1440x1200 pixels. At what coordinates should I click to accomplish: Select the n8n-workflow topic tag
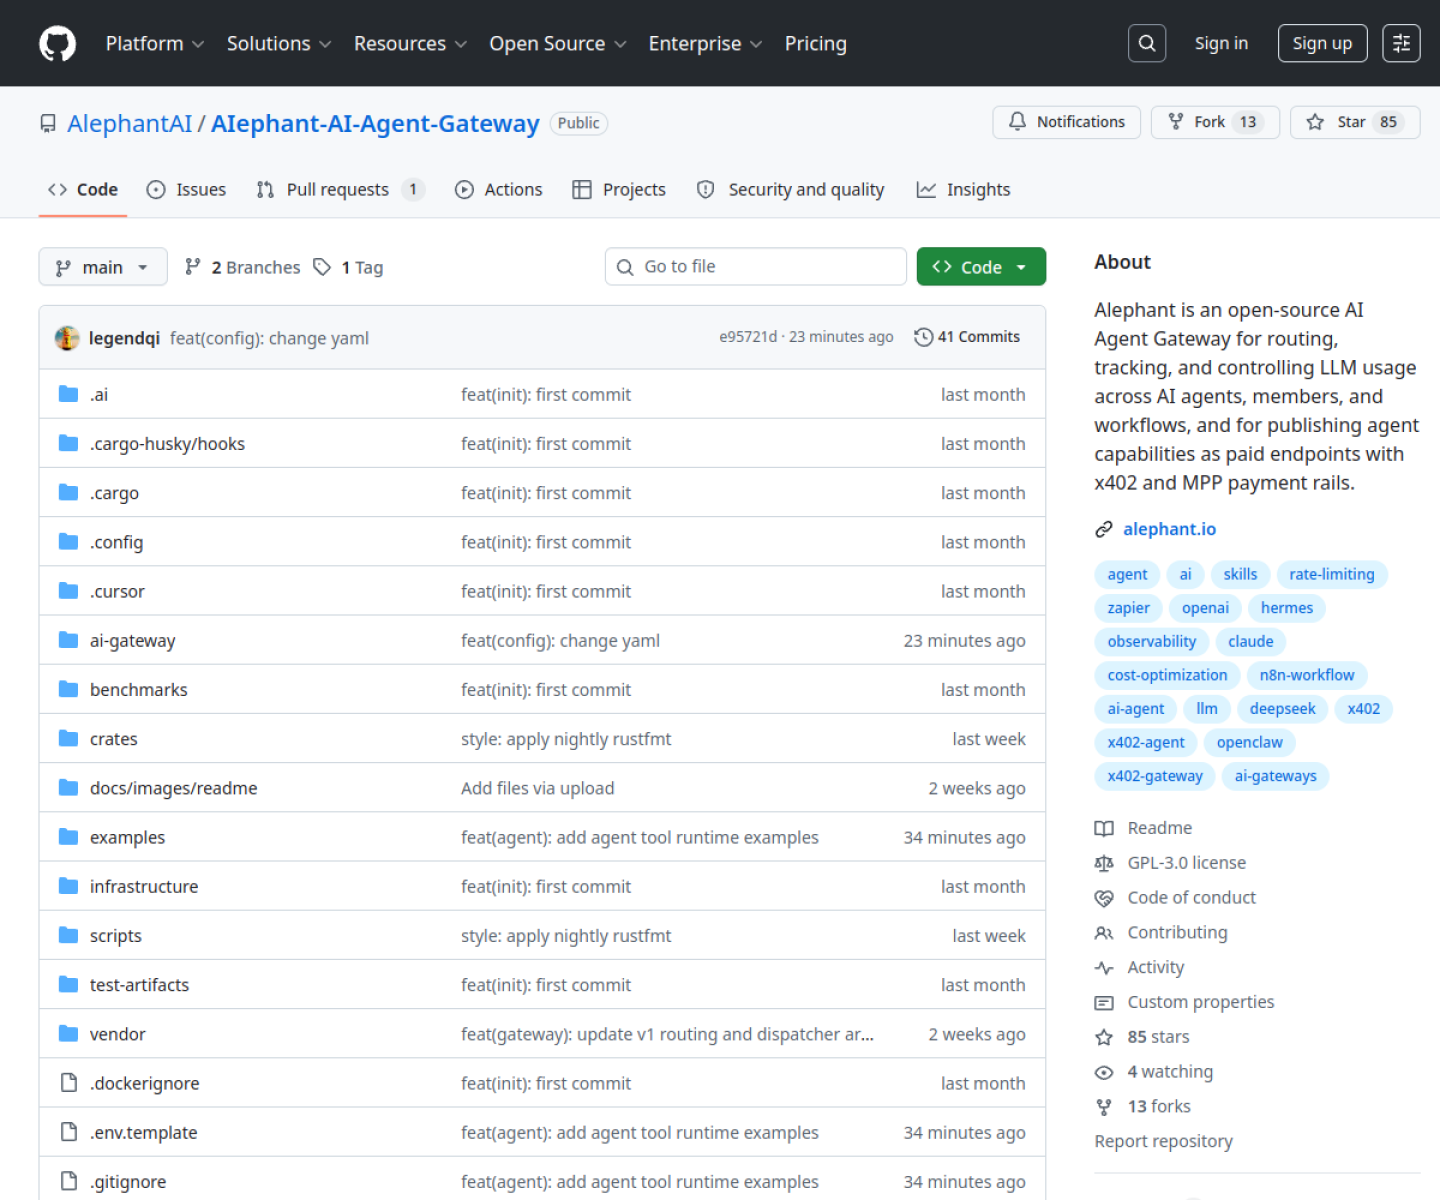click(1307, 675)
